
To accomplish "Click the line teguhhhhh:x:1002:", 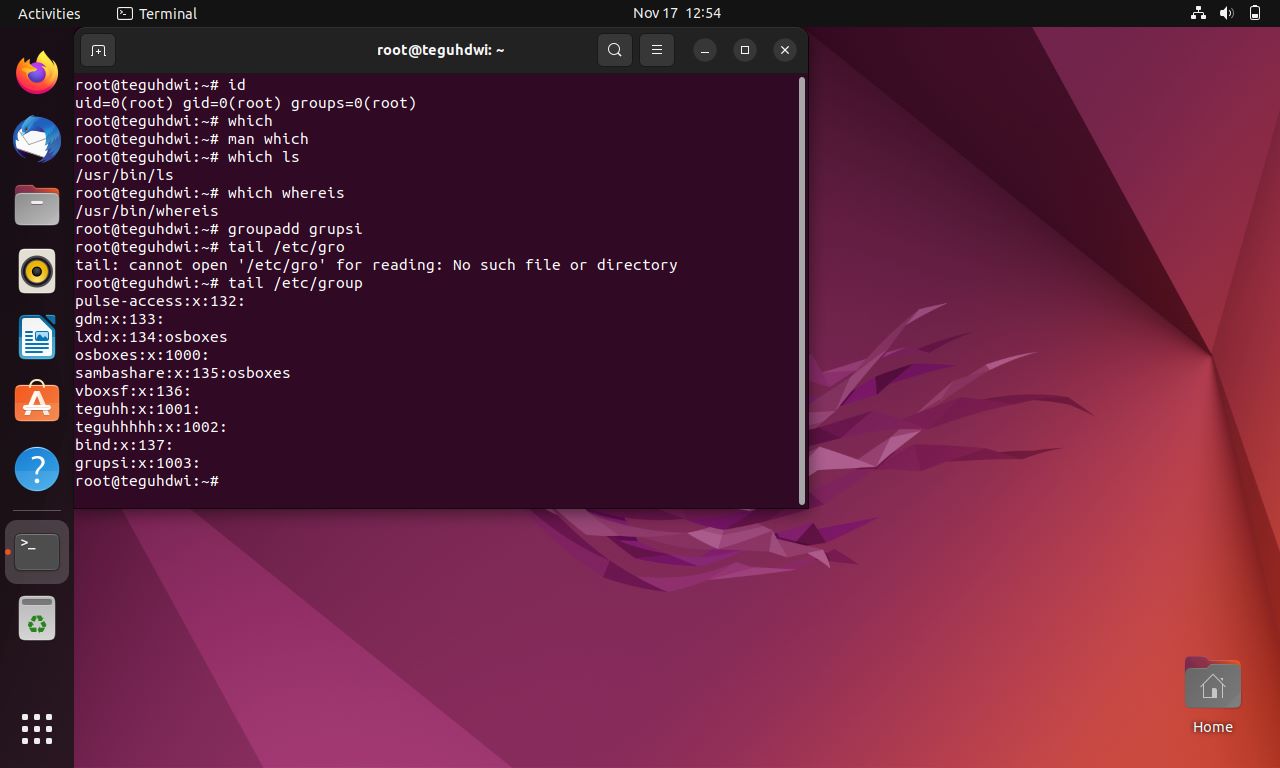I will [151, 427].
